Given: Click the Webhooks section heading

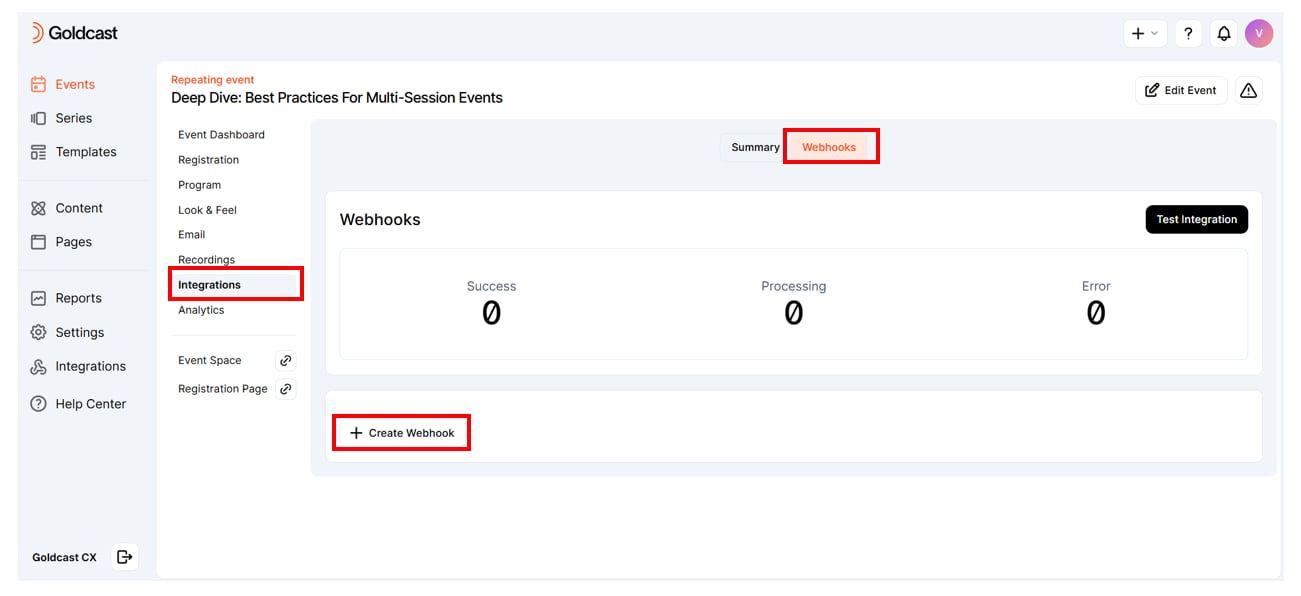Looking at the screenshot, I should 380,220.
